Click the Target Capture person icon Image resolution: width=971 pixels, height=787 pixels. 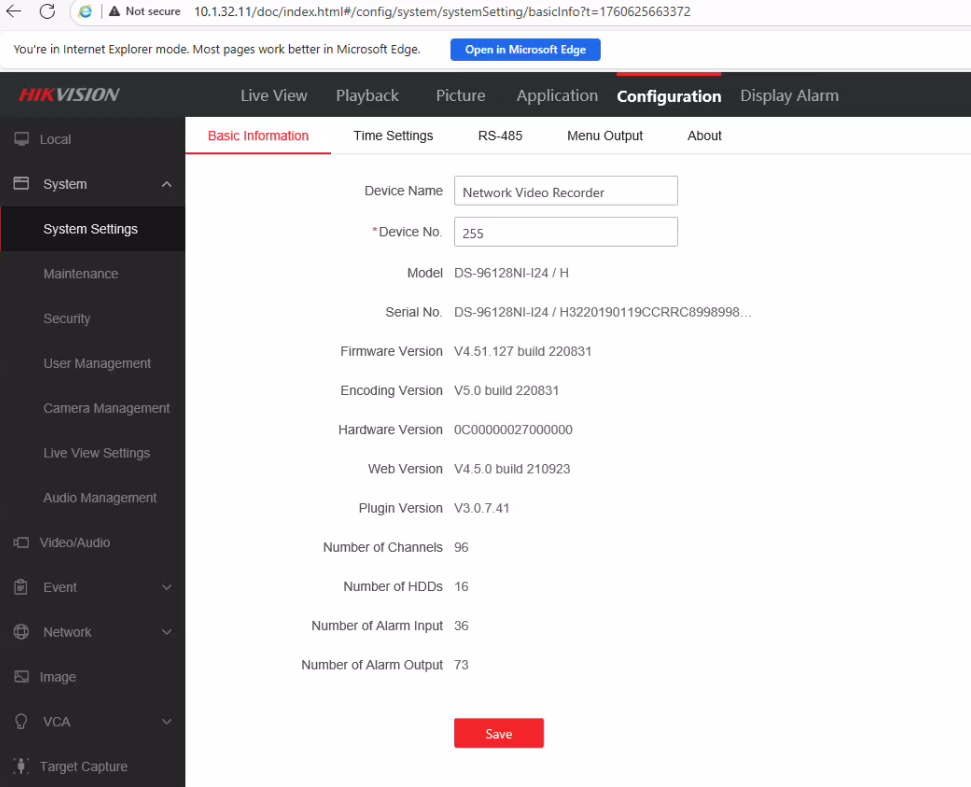(x=21, y=766)
